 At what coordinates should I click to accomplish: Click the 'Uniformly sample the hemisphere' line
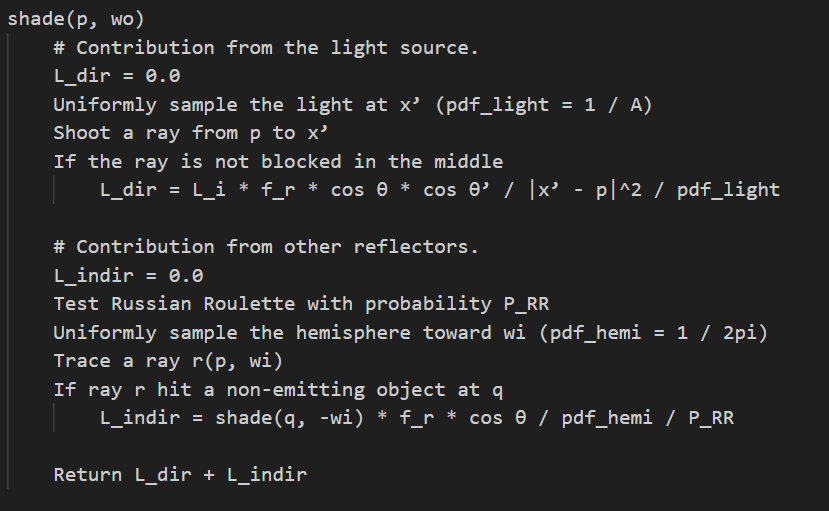410,333
